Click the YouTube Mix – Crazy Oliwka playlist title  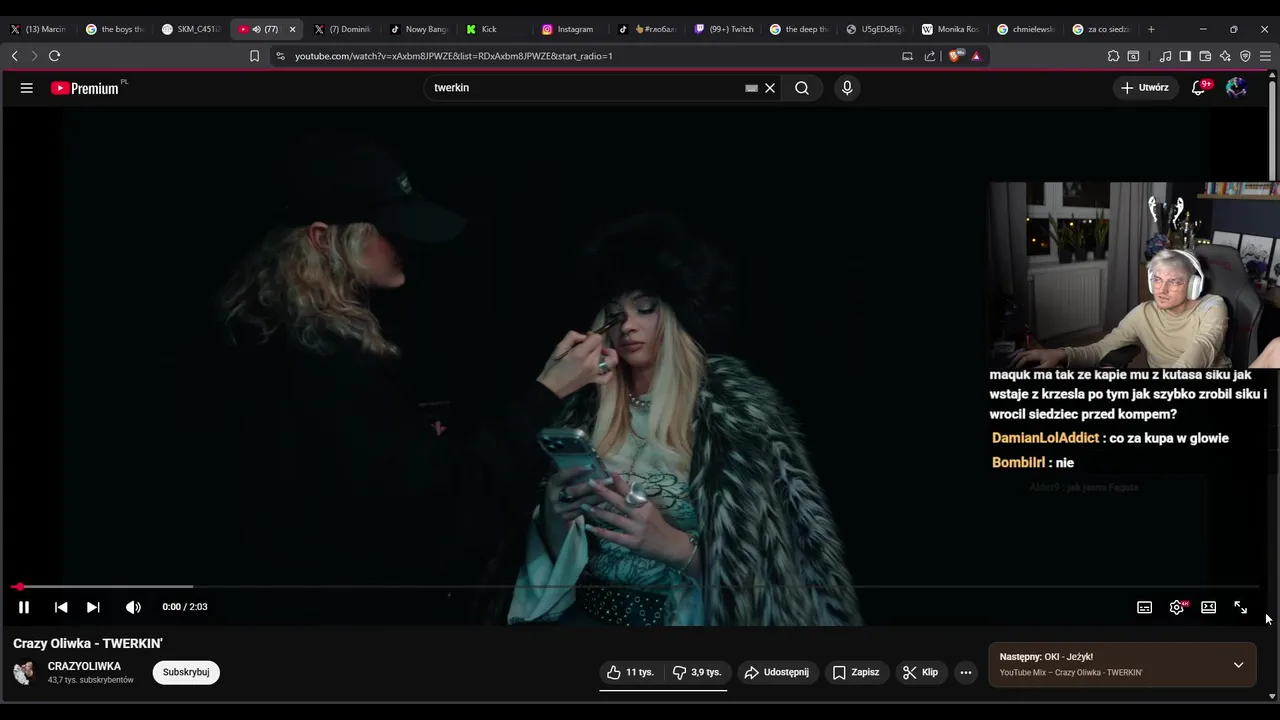pos(1071,673)
